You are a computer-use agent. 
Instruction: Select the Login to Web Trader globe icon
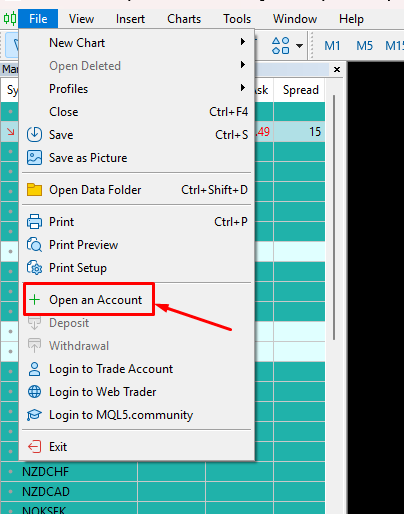coord(34,392)
